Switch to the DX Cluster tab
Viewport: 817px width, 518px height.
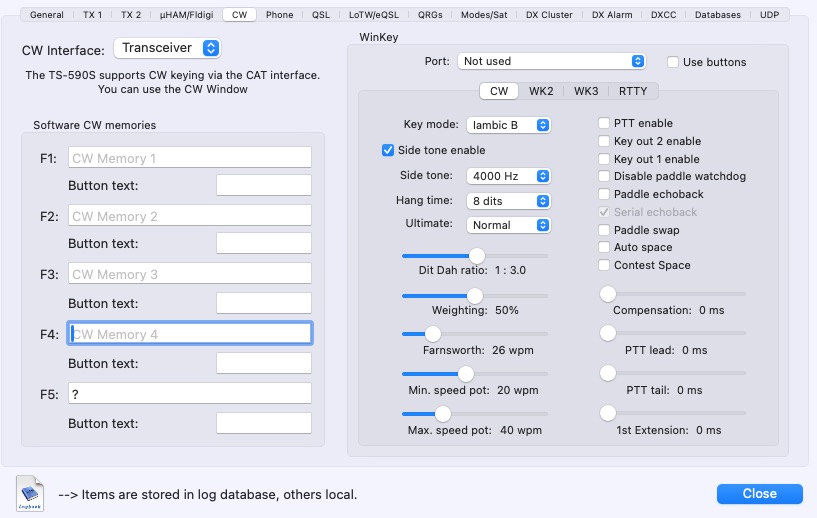tap(548, 15)
